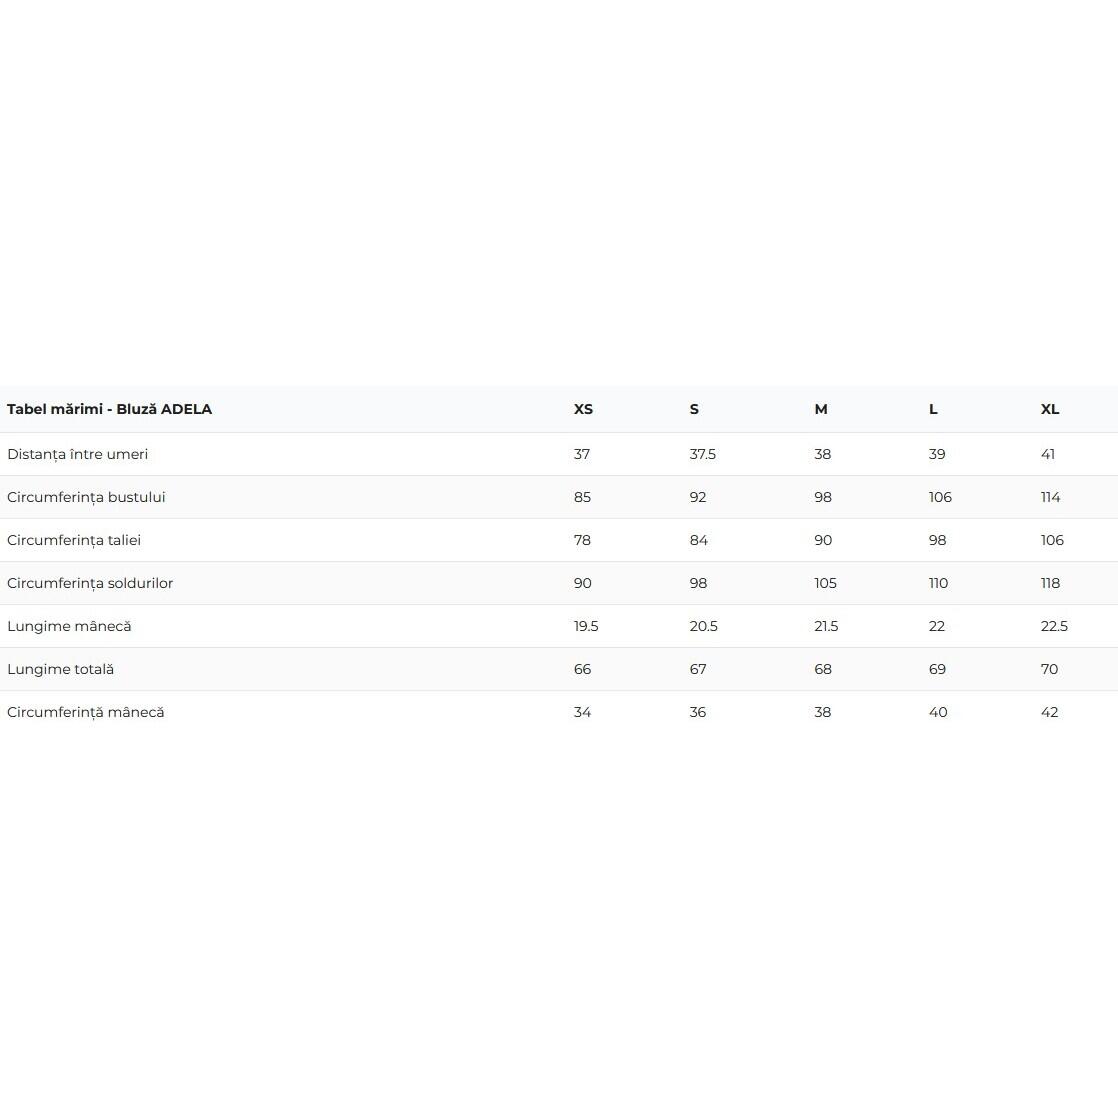The height and width of the screenshot is (1118, 1118).
Task: Click the 105 hip value for size M
Action: tap(826, 583)
